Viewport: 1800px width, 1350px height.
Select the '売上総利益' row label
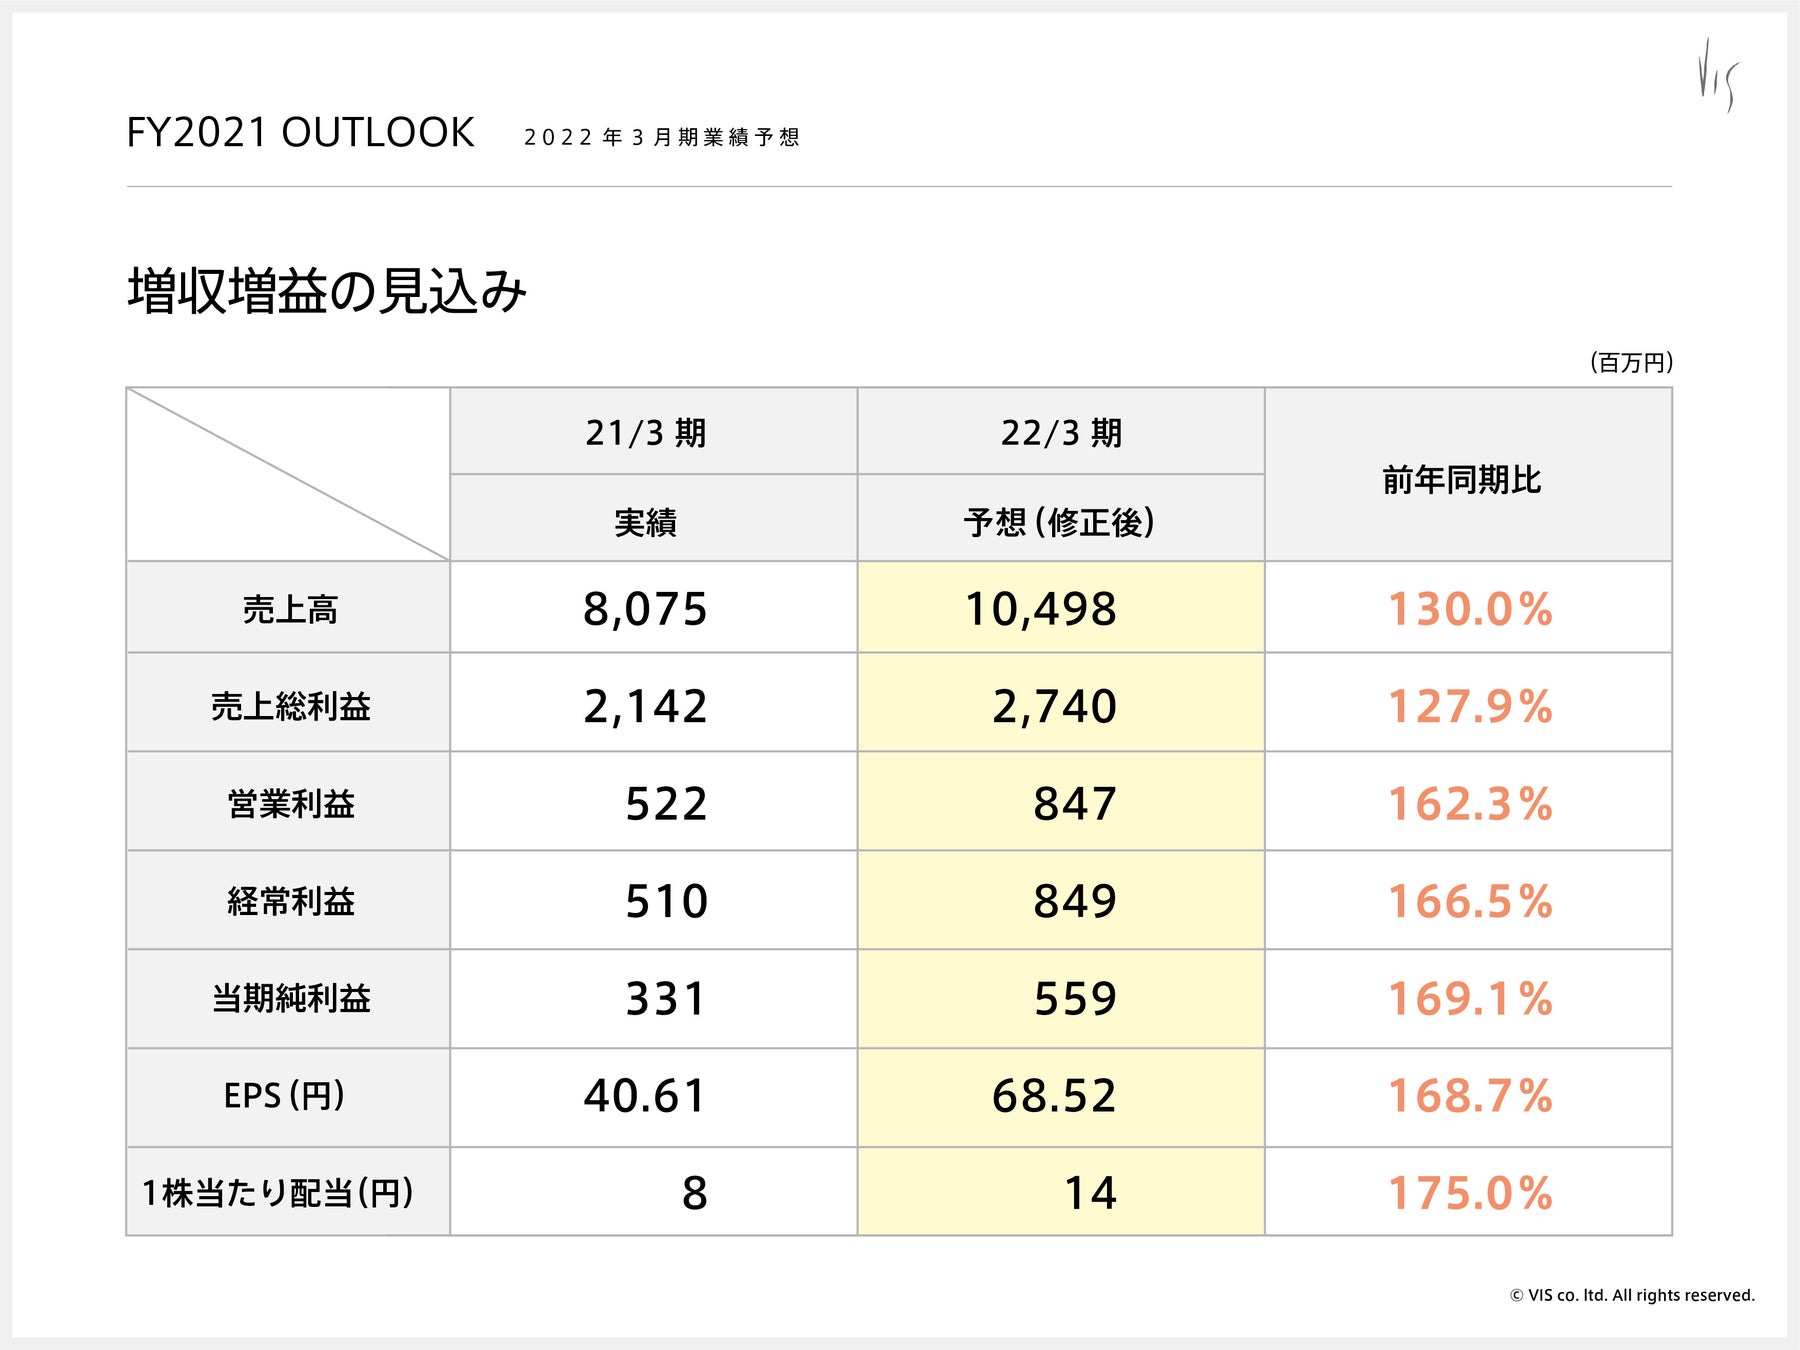[290, 706]
